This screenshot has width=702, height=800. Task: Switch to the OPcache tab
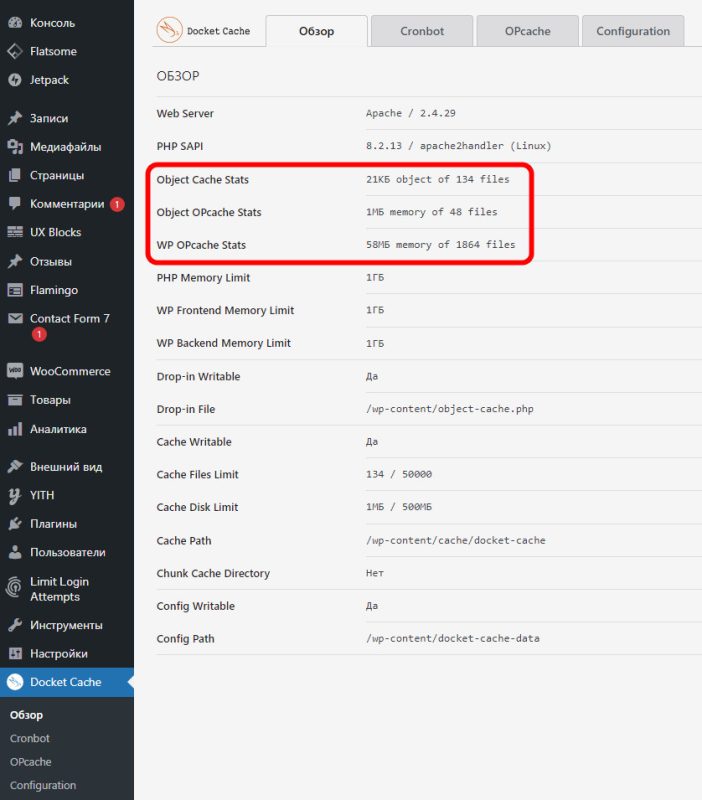pyautogui.click(x=527, y=31)
